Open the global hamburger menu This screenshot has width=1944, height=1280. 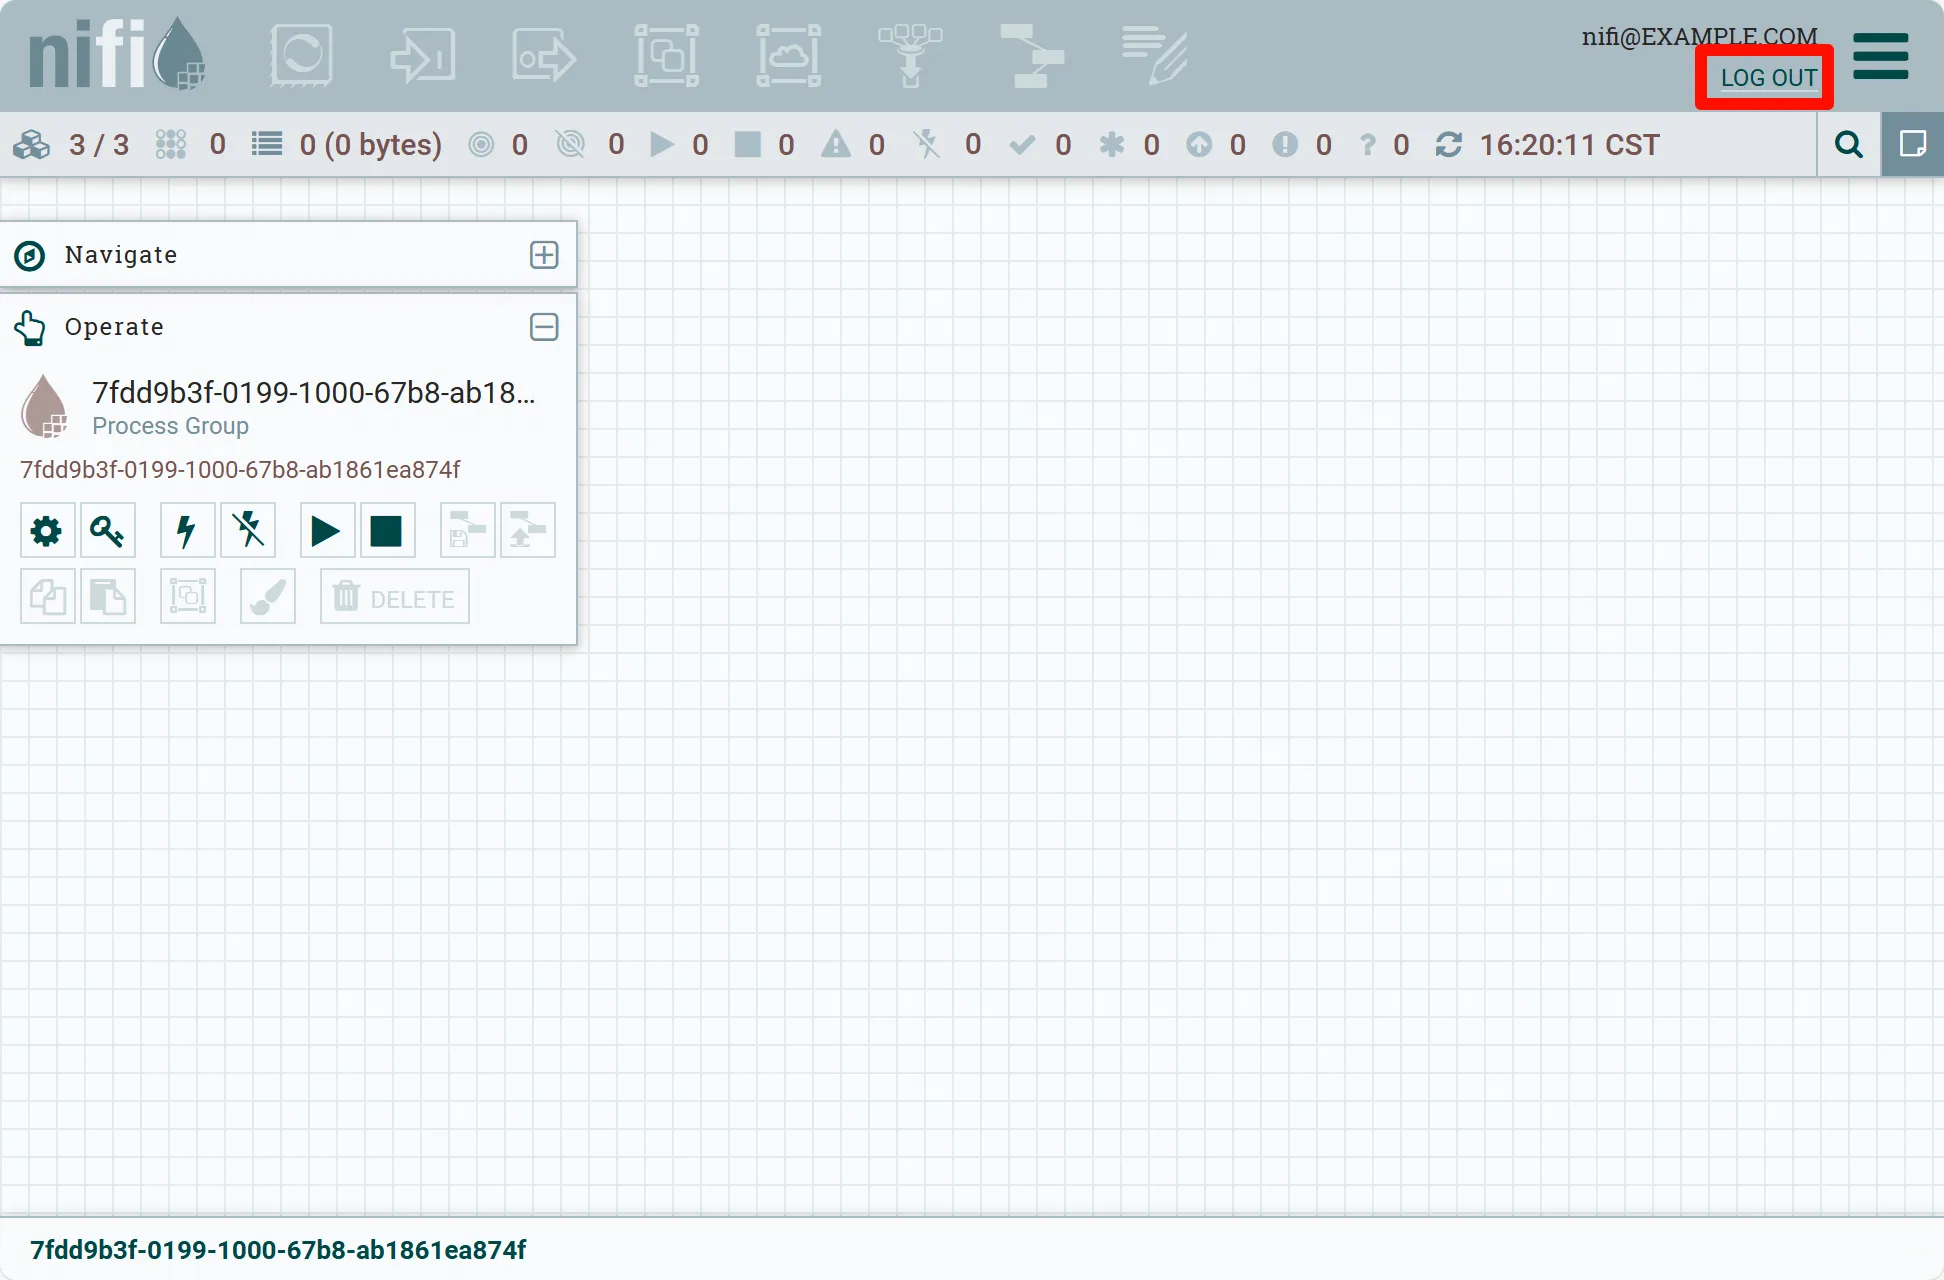click(1880, 56)
